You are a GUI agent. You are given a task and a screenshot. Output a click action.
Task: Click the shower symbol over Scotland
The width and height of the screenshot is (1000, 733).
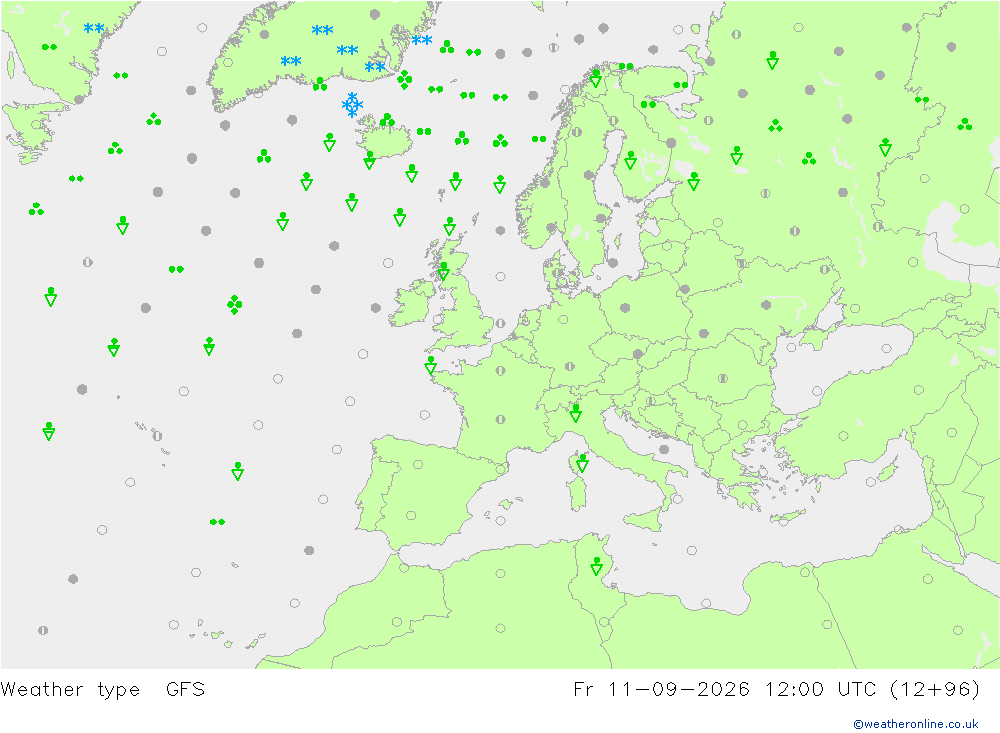pos(444,271)
